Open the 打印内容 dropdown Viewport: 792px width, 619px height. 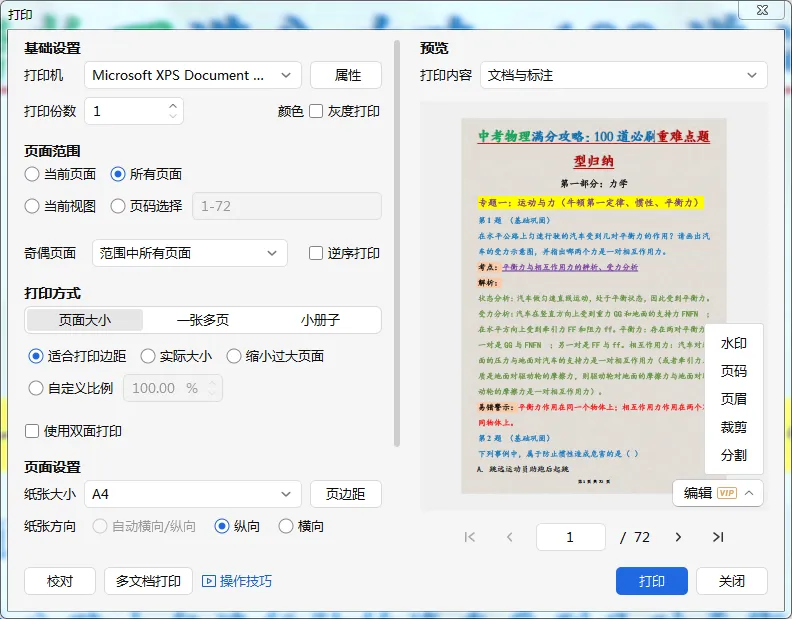[624, 75]
